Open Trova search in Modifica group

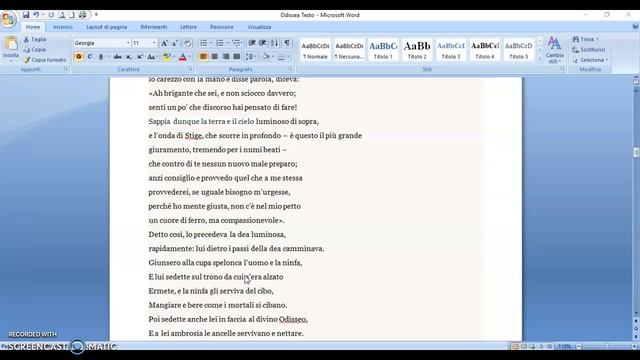click(585, 39)
